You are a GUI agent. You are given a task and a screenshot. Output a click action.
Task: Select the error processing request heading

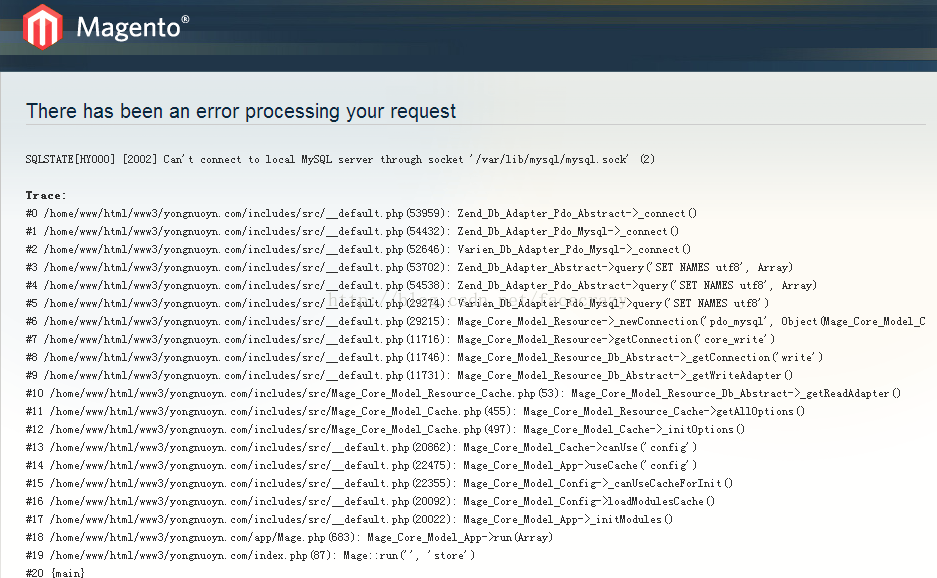pos(241,111)
